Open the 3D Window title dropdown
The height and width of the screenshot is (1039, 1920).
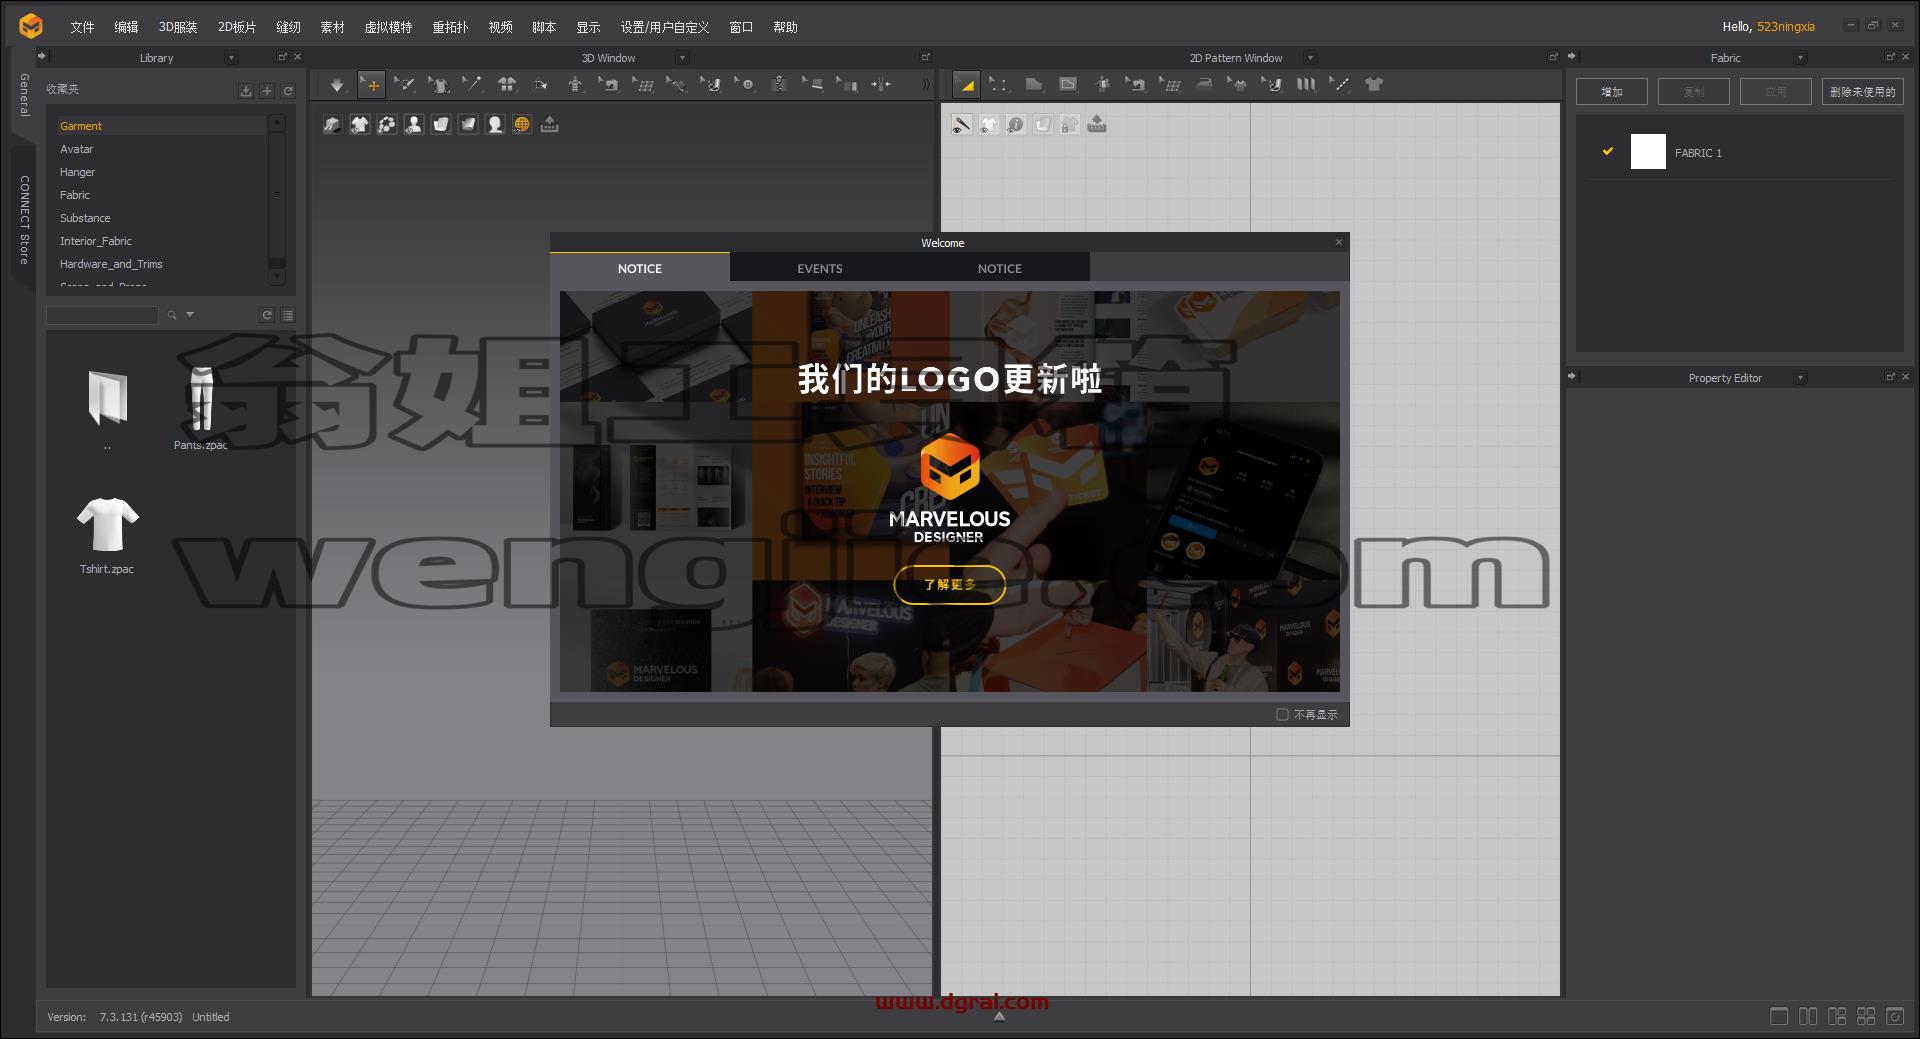click(x=683, y=58)
